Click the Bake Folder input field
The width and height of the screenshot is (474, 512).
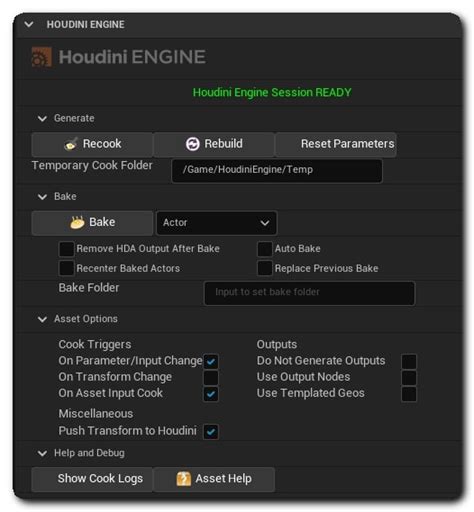tap(309, 293)
